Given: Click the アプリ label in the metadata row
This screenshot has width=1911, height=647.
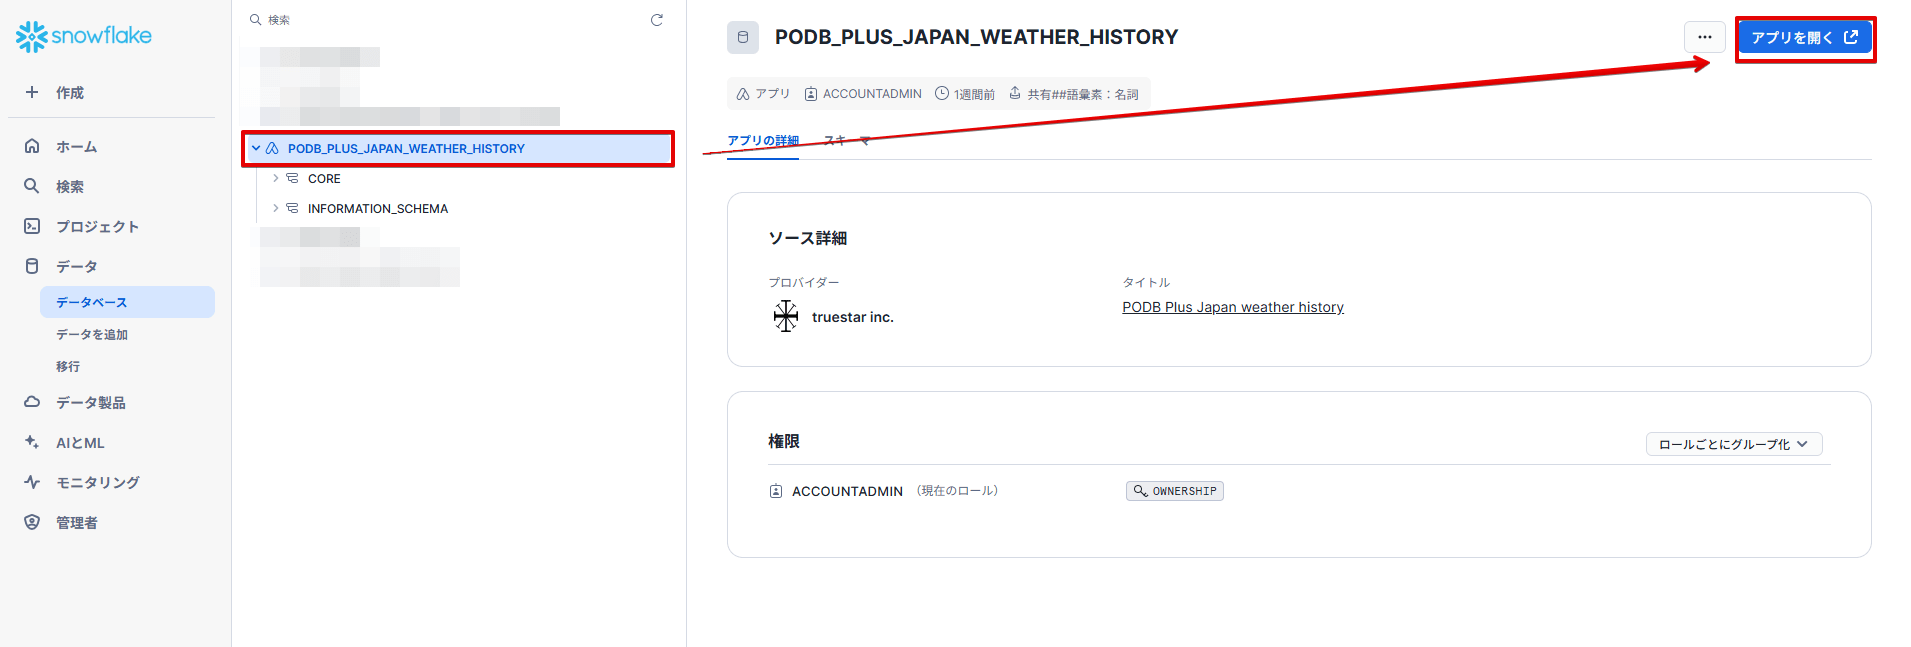Looking at the screenshot, I should 773,94.
